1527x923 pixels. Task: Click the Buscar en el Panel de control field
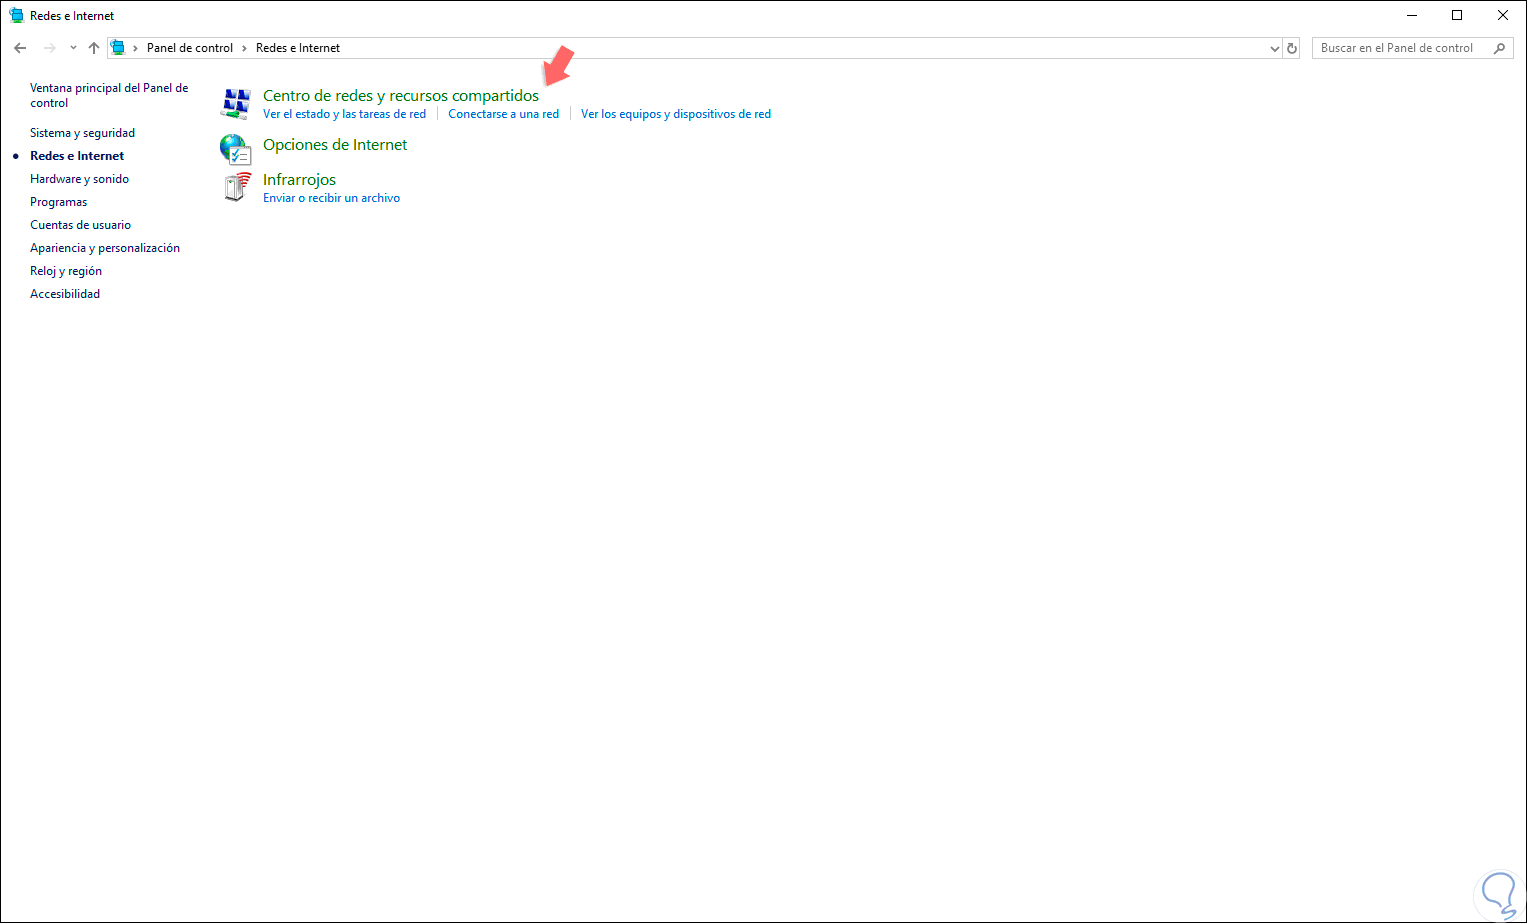point(1402,48)
